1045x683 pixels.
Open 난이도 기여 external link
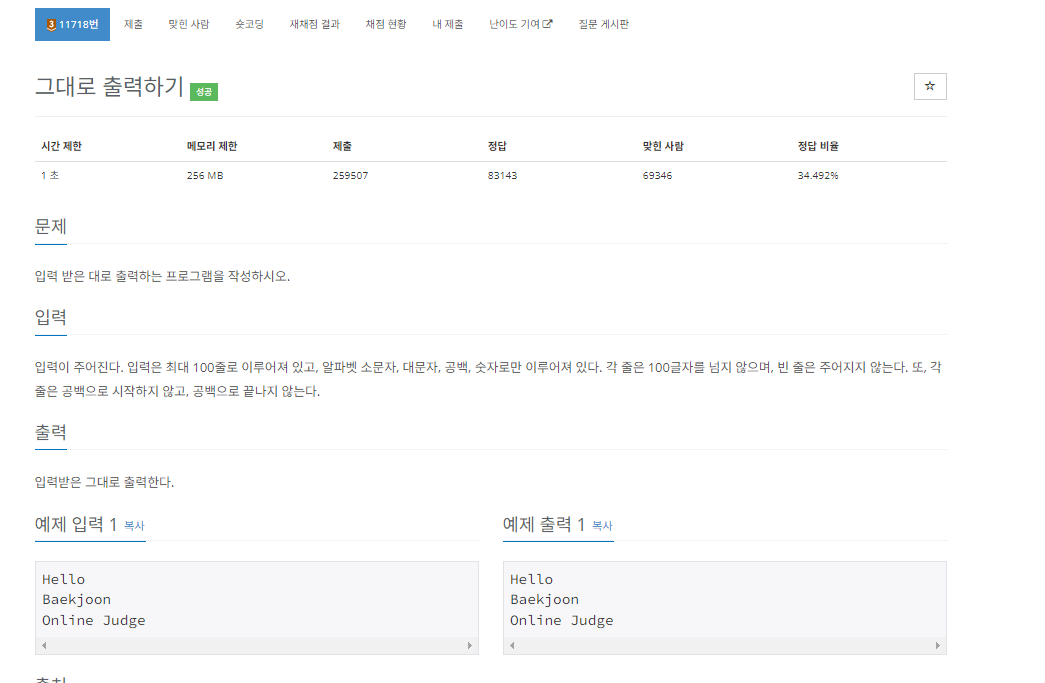(521, 25)
